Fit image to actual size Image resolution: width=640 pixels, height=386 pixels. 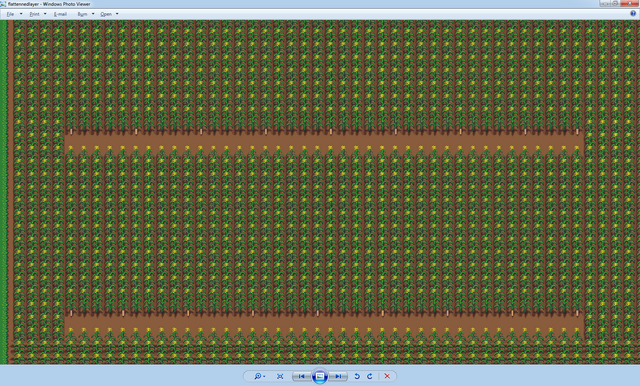pyautogui.click(x=280, y=376)
